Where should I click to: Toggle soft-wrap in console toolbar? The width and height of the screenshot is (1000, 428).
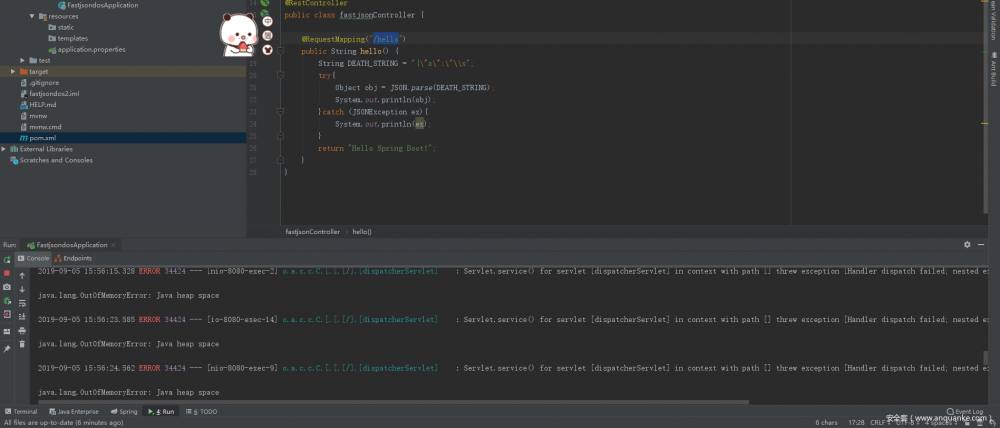coord(22,302)
